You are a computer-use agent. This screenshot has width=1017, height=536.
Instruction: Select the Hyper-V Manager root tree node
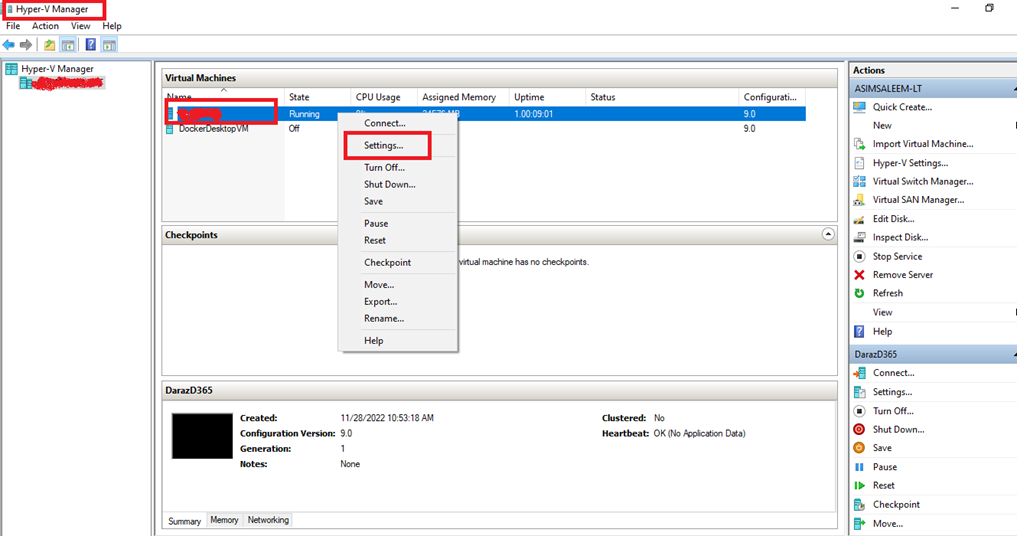(x=57, y=69)
